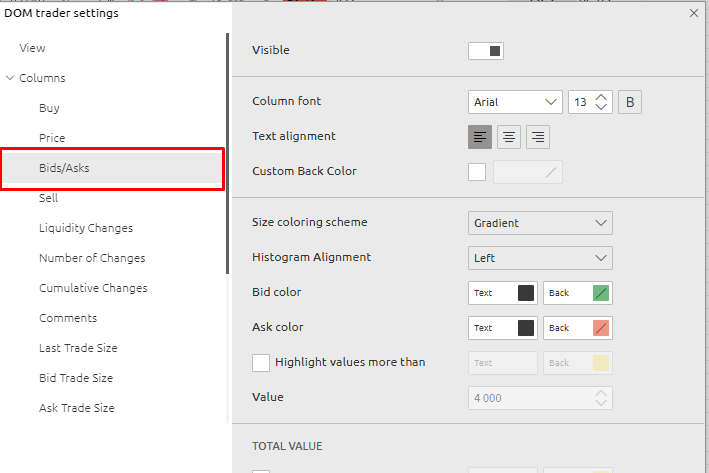Enable Highlight values more than checkbox
The width and height of the screenshot is (709, 473).
(261, 362)
